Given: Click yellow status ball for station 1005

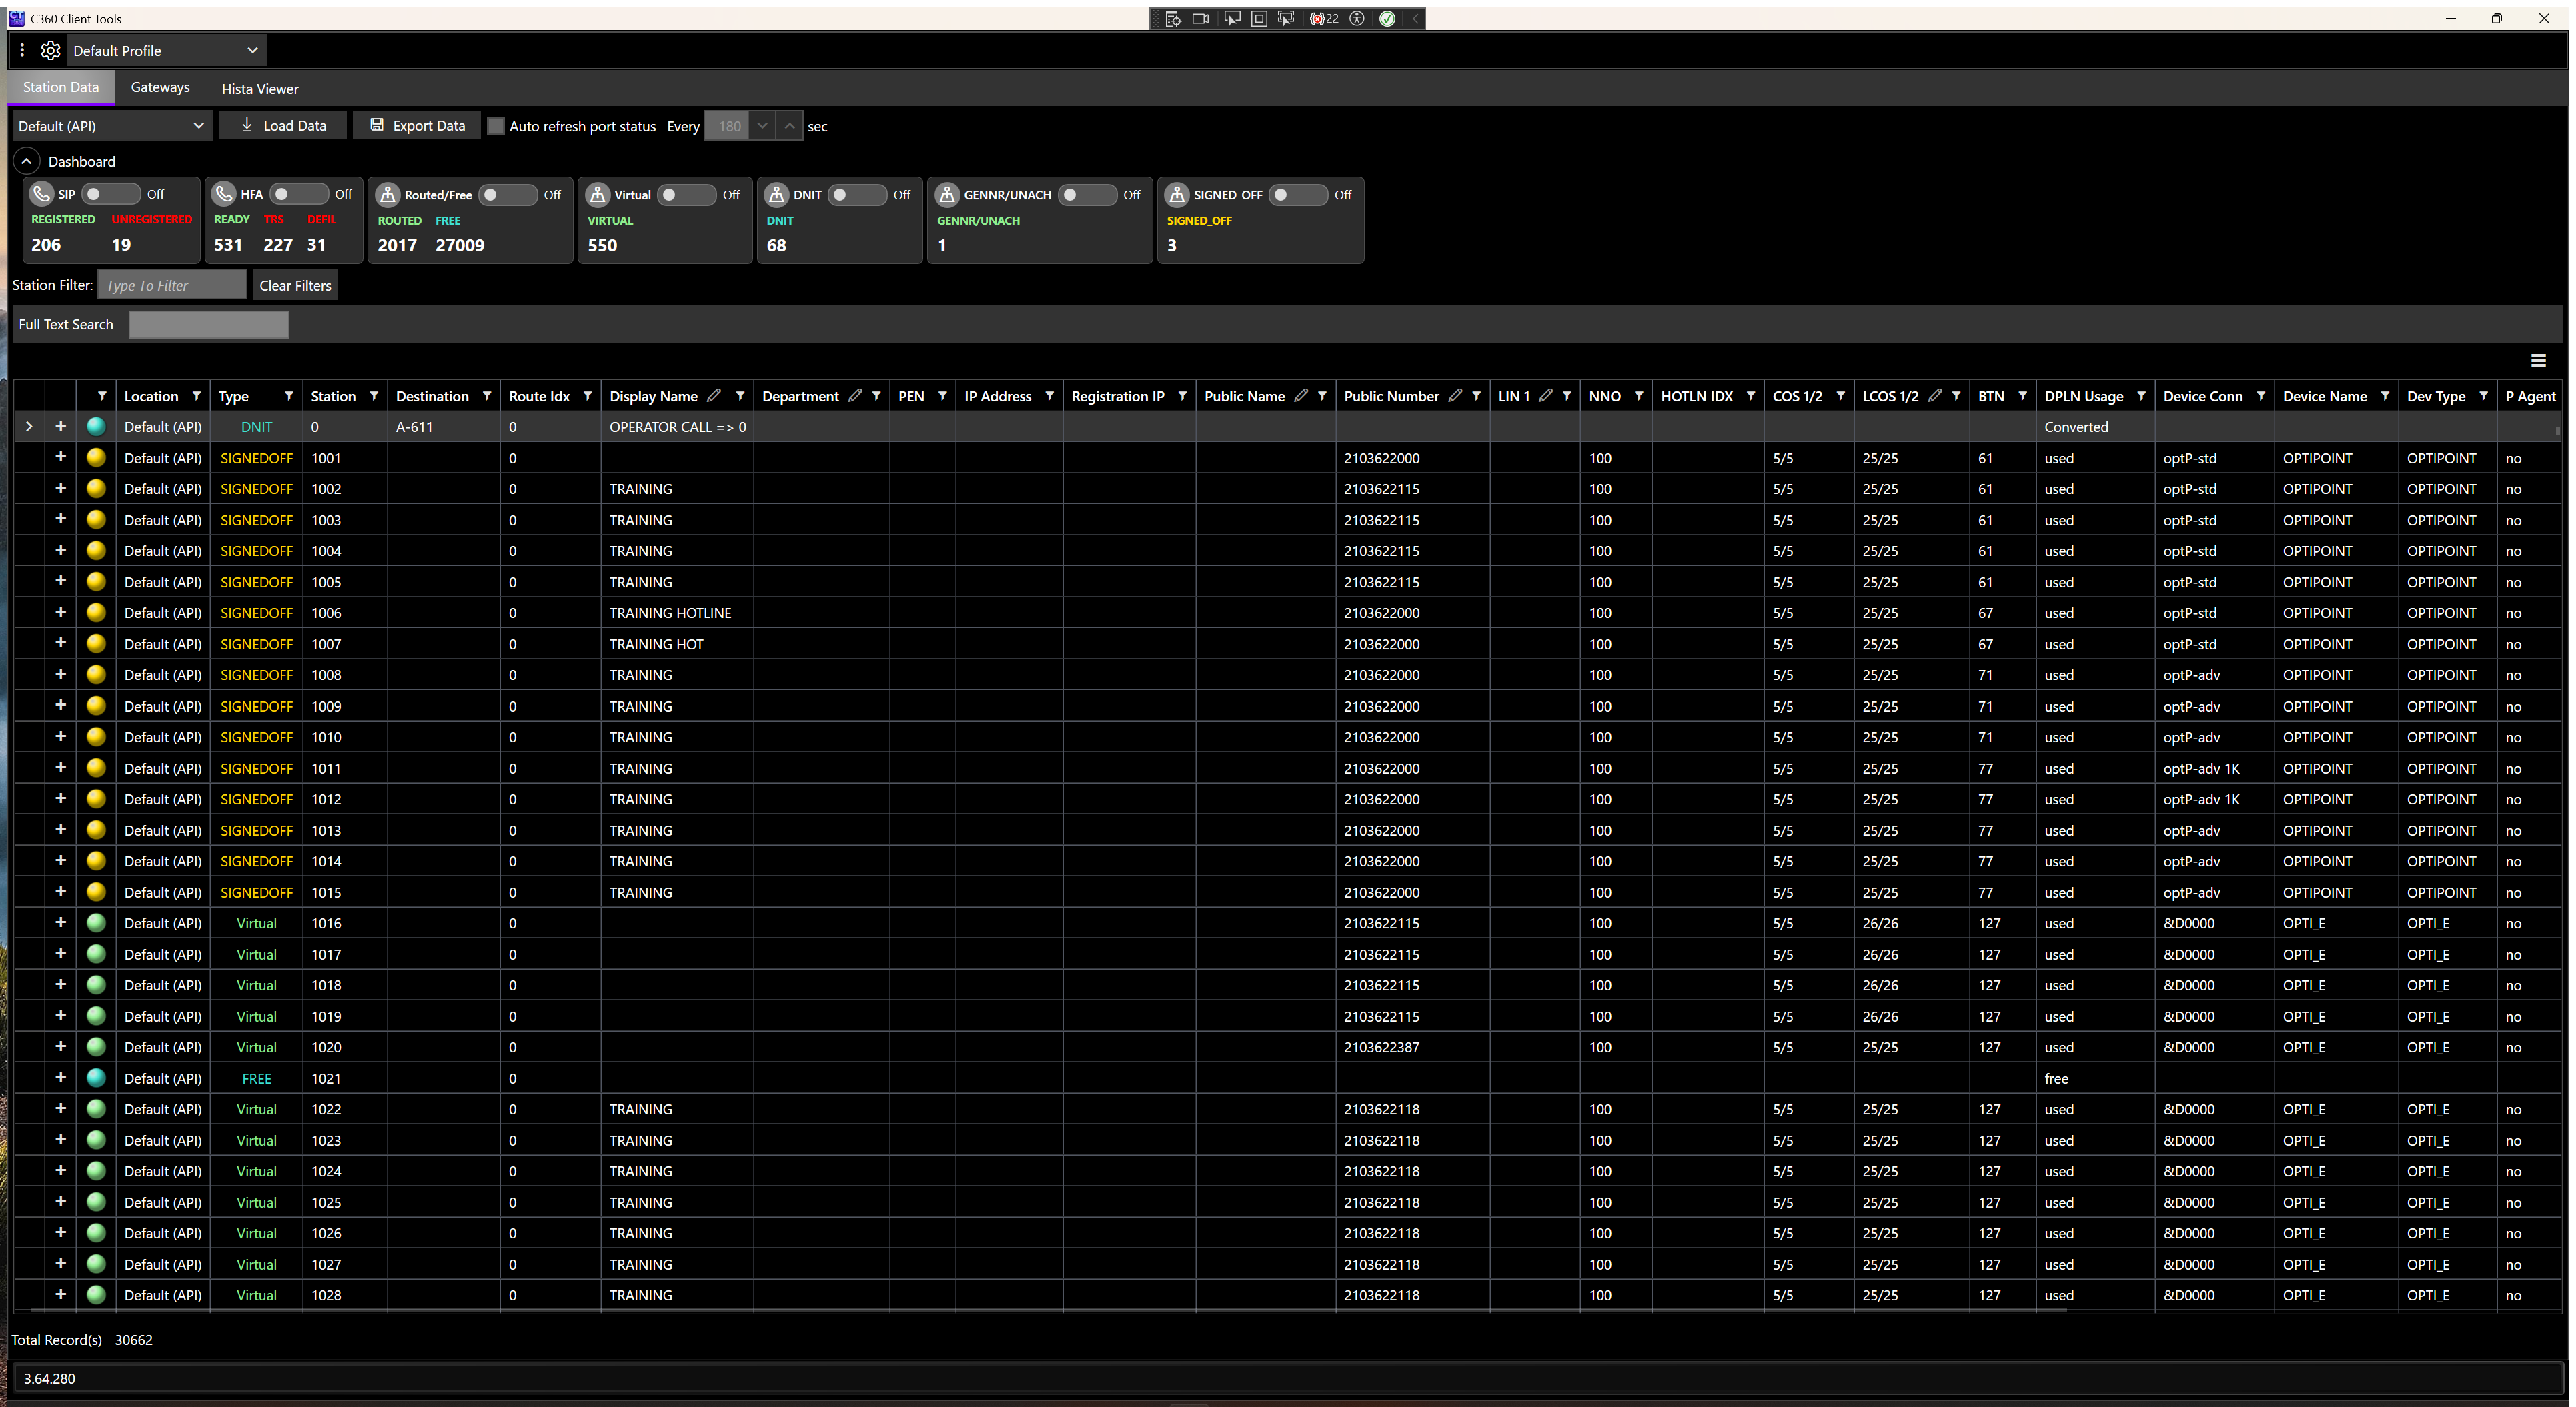Looking at the screenshot, I should point(96,581).
